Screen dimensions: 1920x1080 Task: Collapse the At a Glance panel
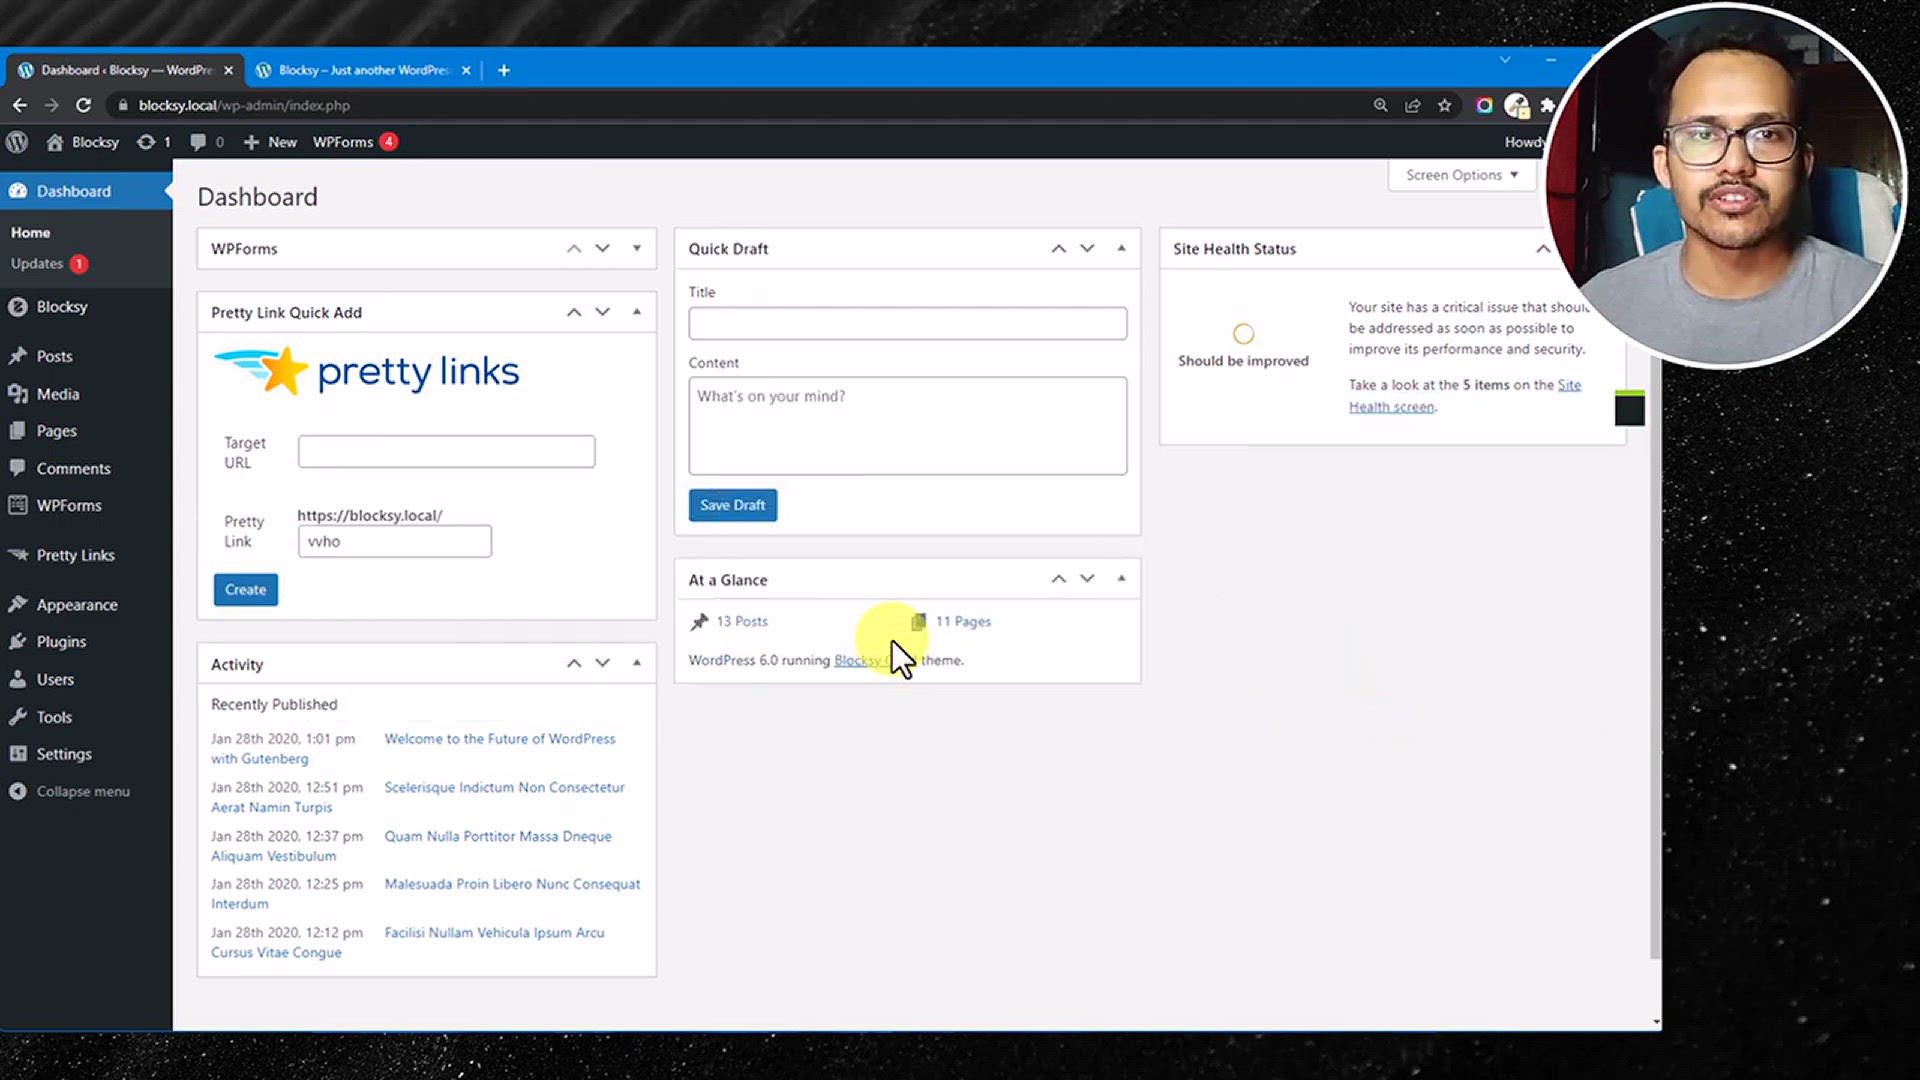(x=1121, y=579)
